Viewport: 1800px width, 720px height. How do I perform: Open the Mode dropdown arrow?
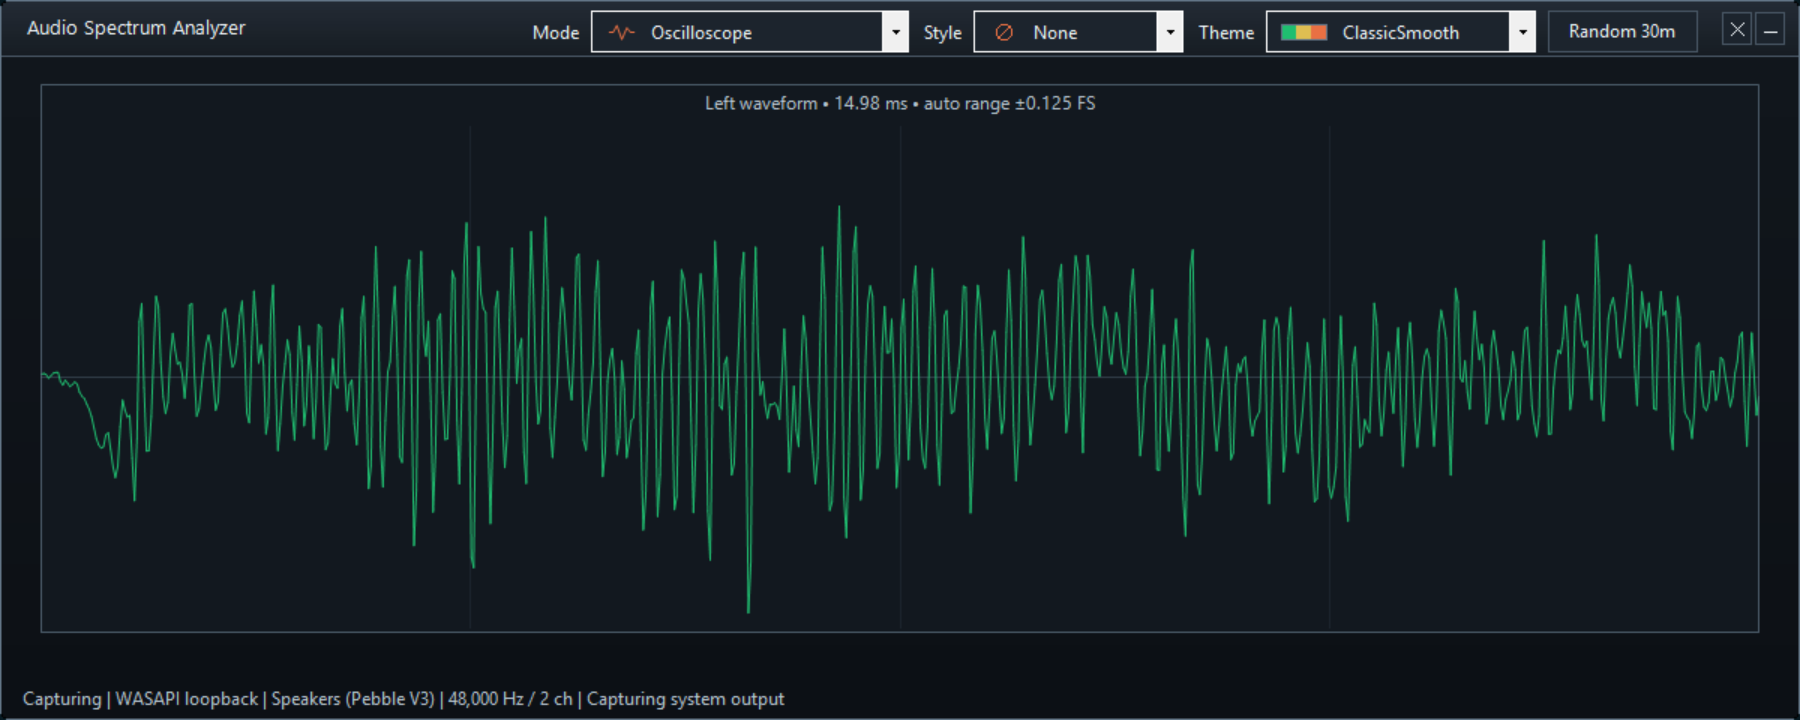coord(896,32)
